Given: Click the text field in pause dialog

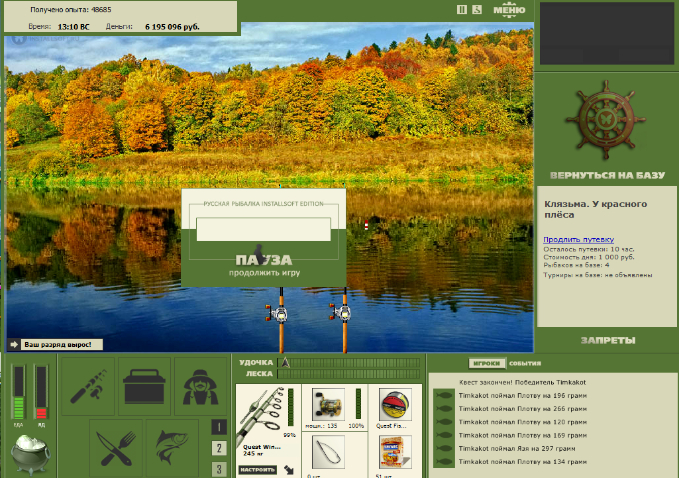Looking at the screenshot, I should [263, 229].
